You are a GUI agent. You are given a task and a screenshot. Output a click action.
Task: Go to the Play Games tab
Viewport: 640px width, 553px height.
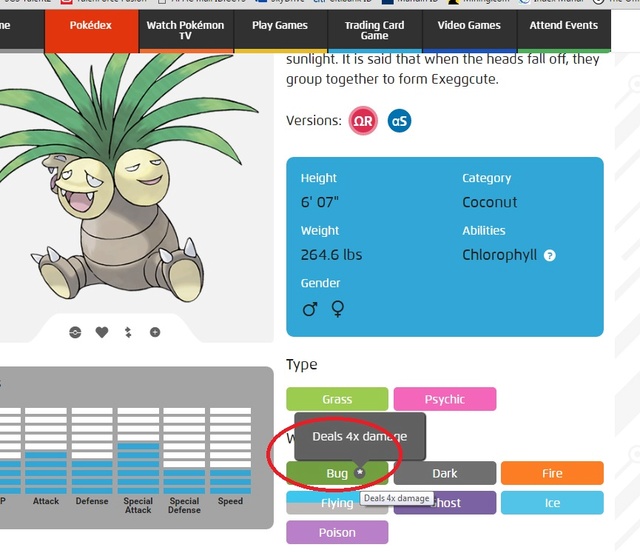[x=280, y=31]
